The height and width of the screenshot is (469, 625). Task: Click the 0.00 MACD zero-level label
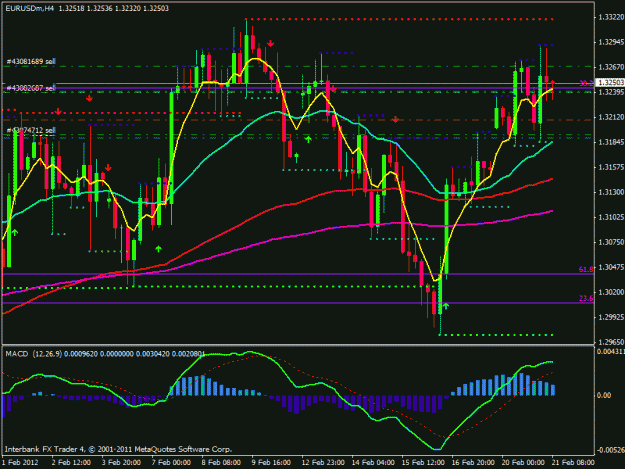coord(604,395)
